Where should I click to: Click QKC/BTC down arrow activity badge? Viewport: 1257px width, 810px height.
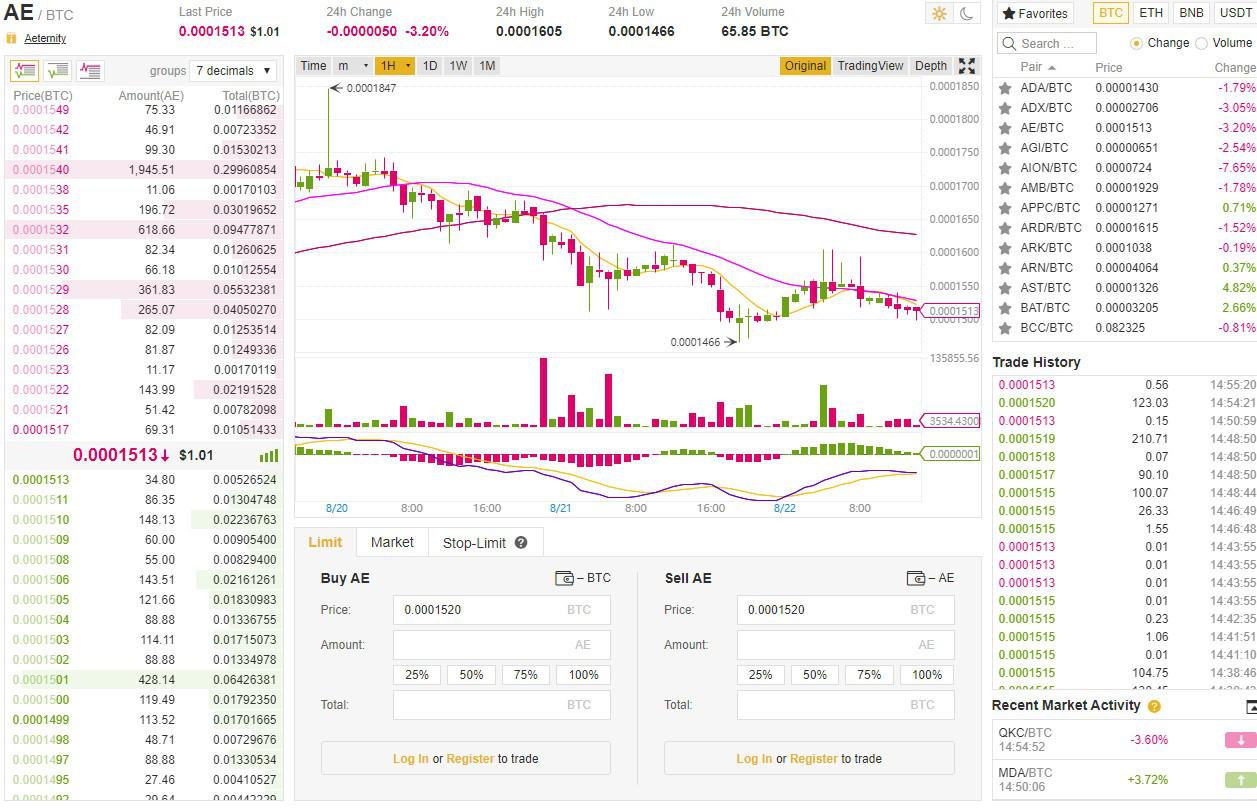click(x=1240, y=740)
